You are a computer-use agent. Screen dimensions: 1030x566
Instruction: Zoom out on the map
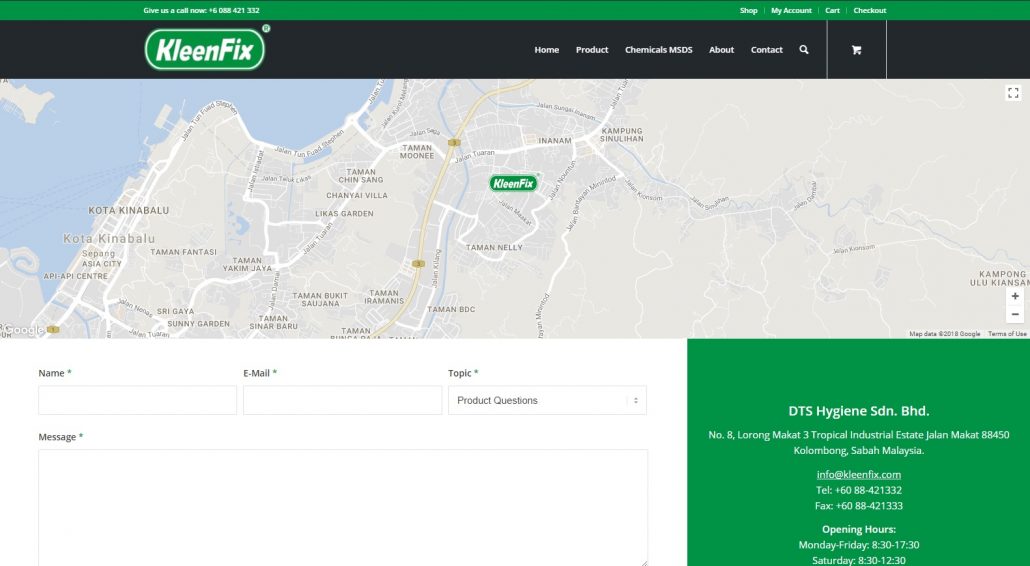pyautogui.click(x=1015, y=315)
